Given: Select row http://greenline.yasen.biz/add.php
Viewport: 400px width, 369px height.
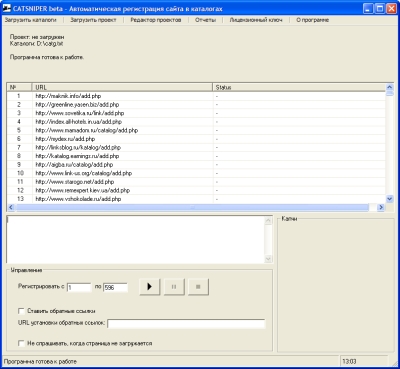Looking at the screenshot, I should coord(196,105).
